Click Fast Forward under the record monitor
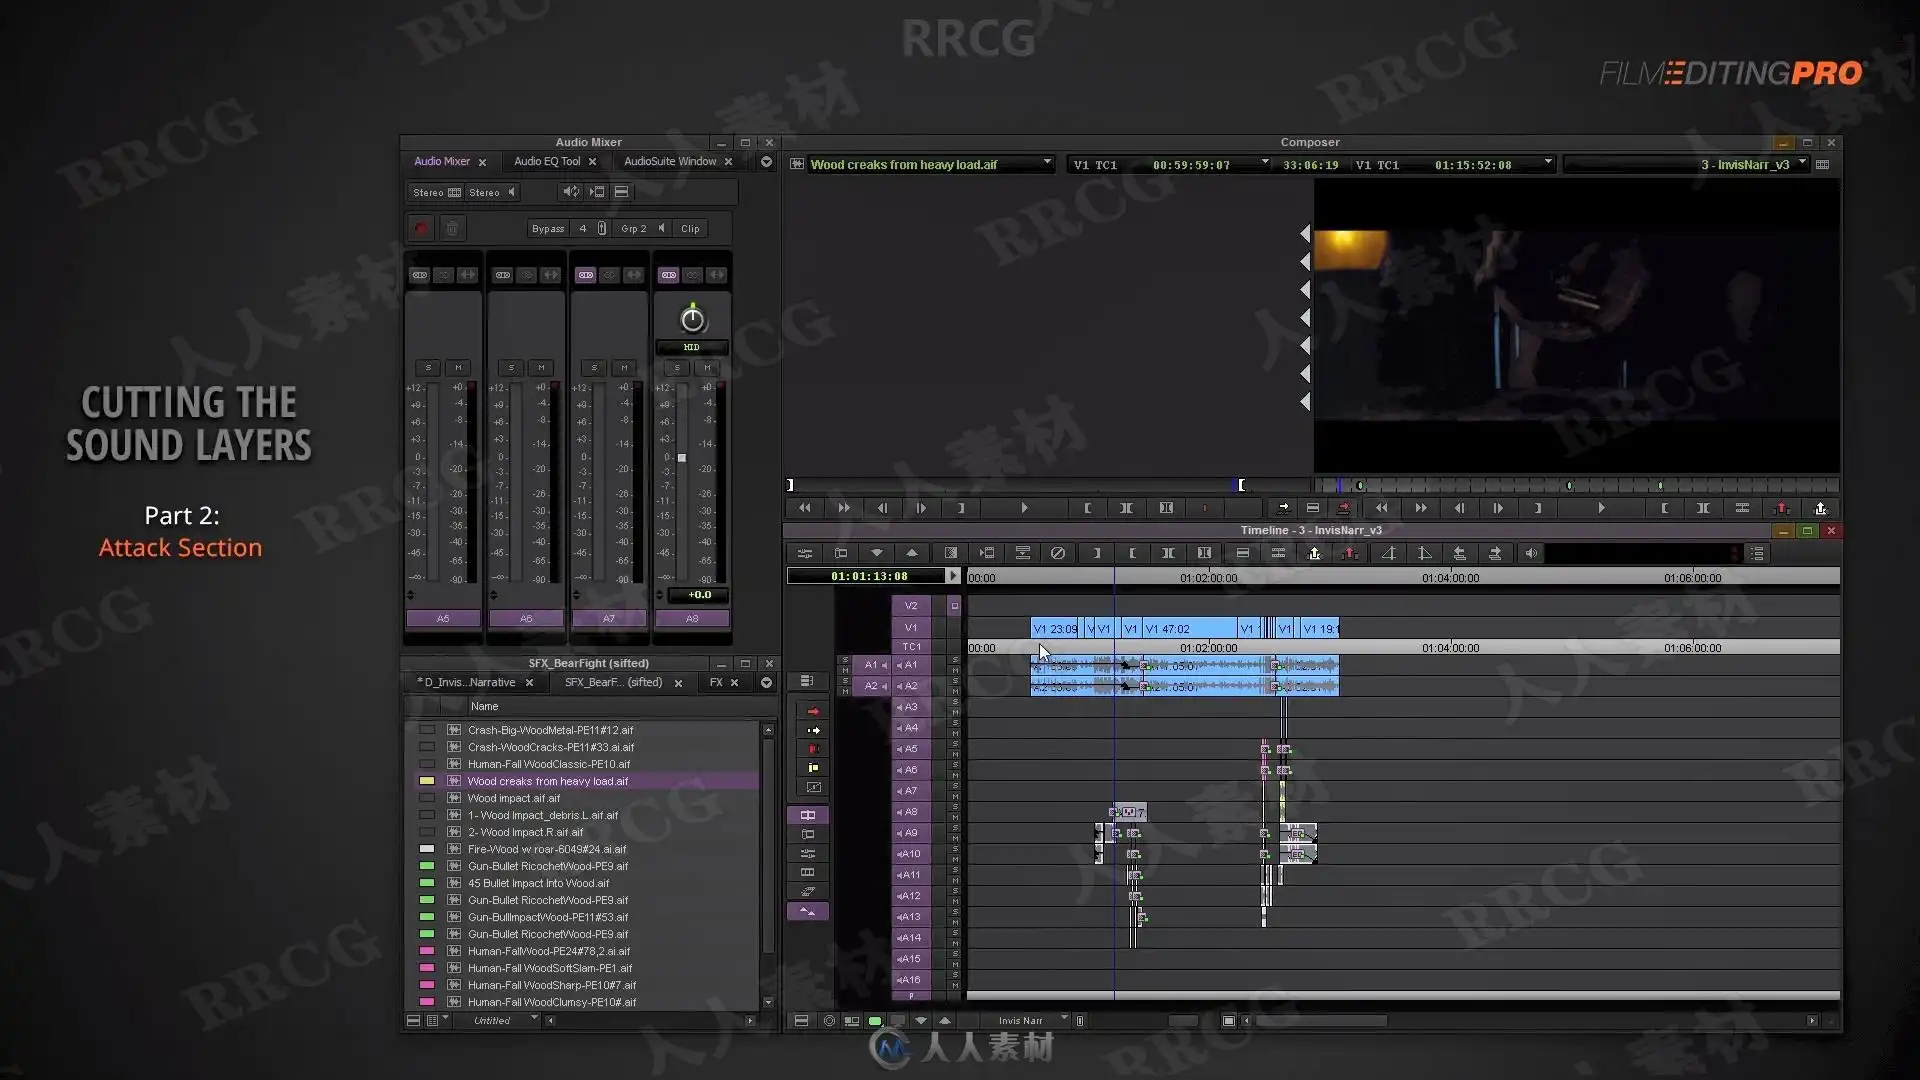Image resolution: width=1920 pixels, height=1080 pixels. click(x=1421, y=508)
